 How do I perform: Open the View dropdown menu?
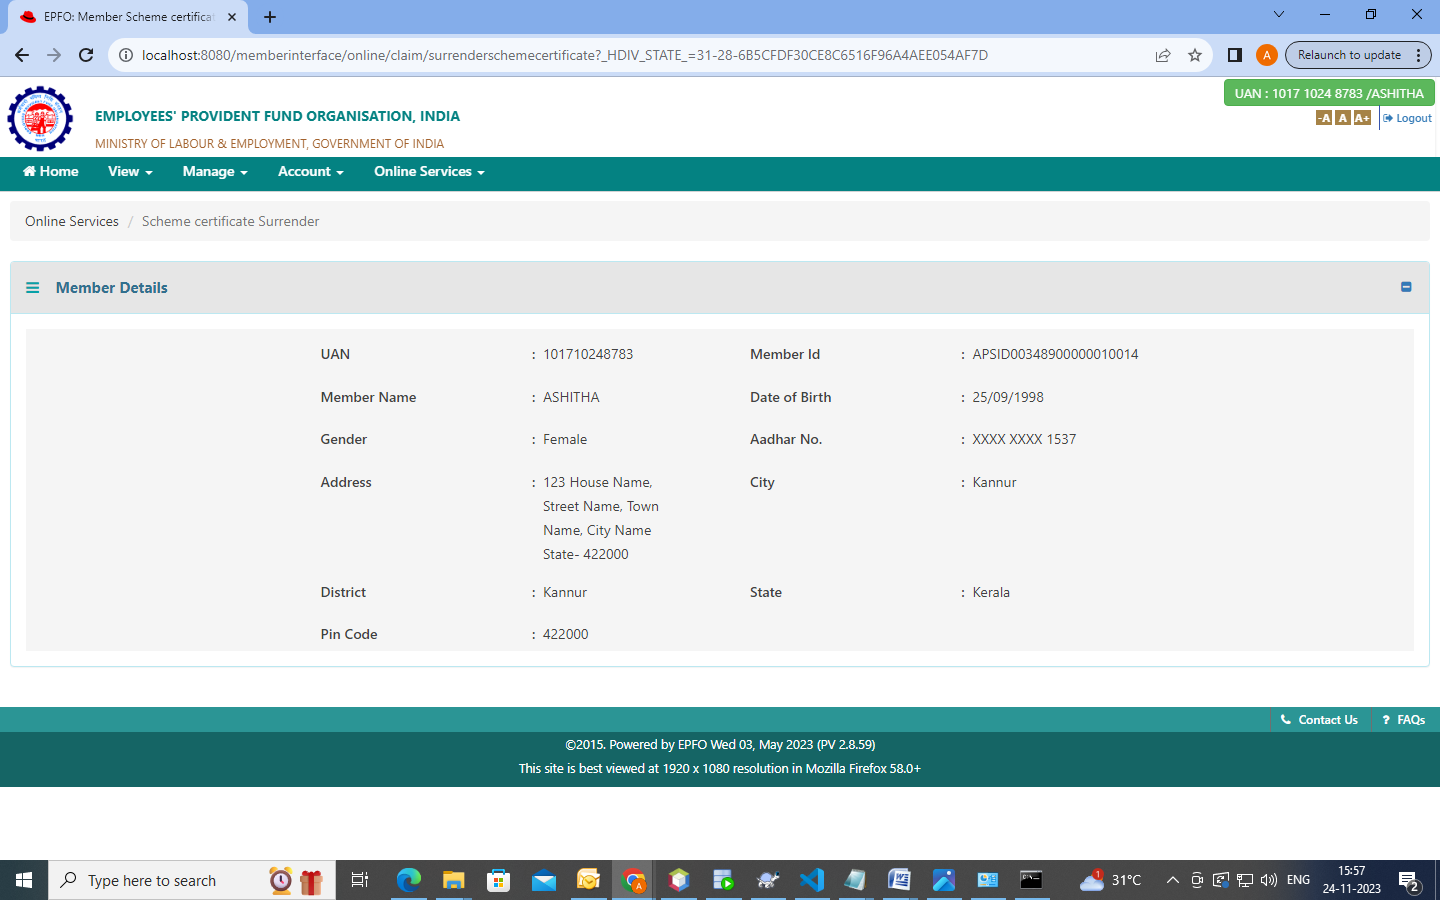pos(130,172)
